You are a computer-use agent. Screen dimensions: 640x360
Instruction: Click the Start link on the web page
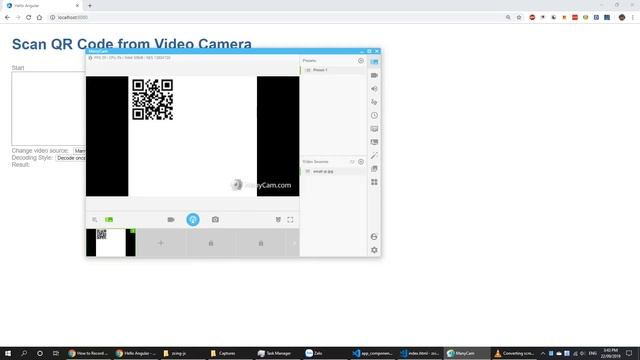pos(18,68)
